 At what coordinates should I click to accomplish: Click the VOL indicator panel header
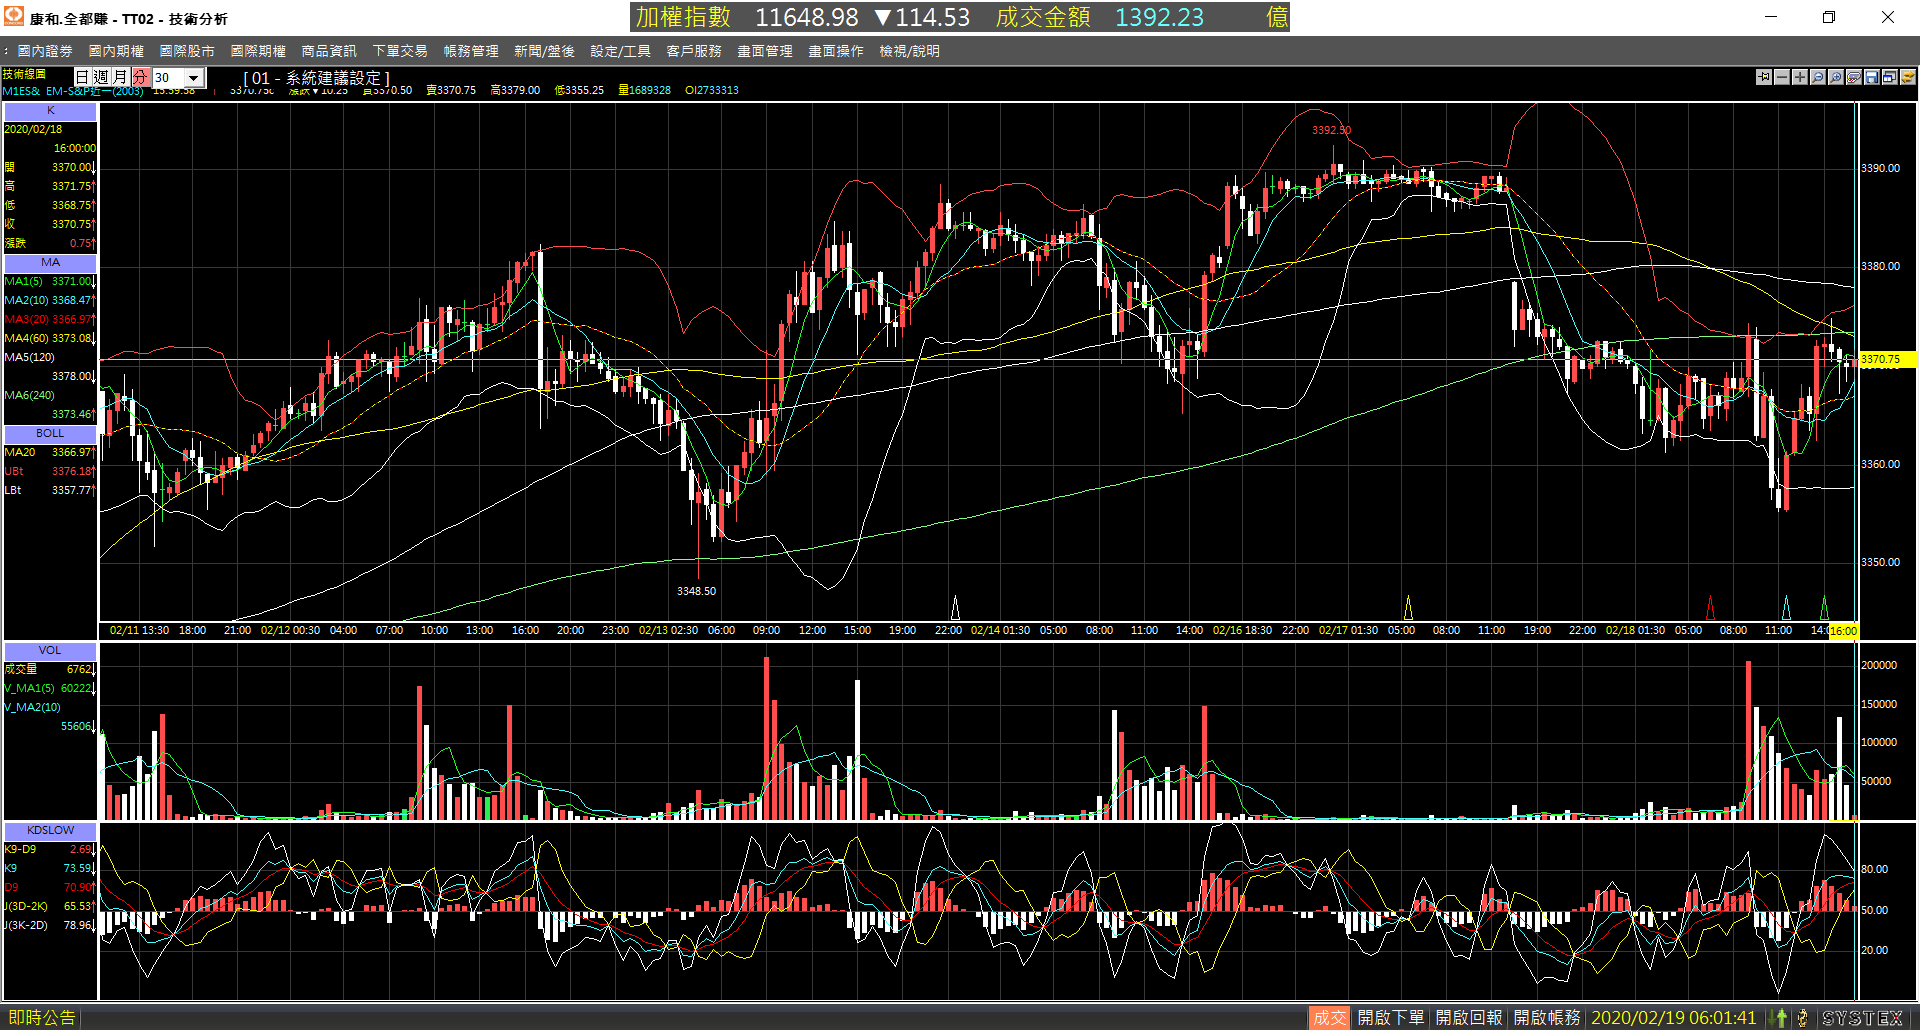51,651
